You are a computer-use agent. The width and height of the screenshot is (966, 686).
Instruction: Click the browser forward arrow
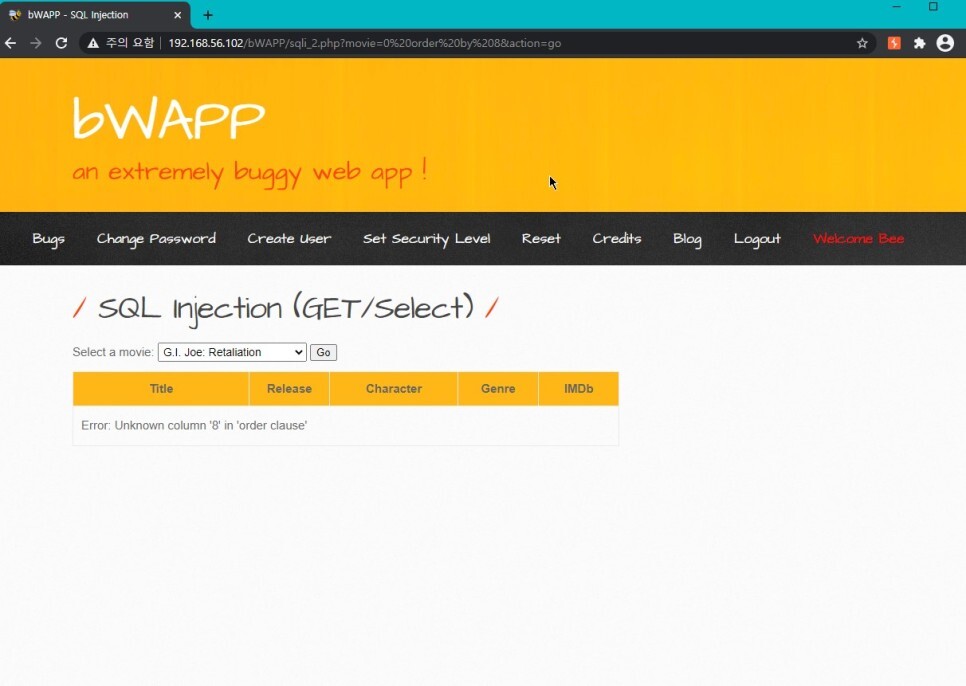click(36, 43)
